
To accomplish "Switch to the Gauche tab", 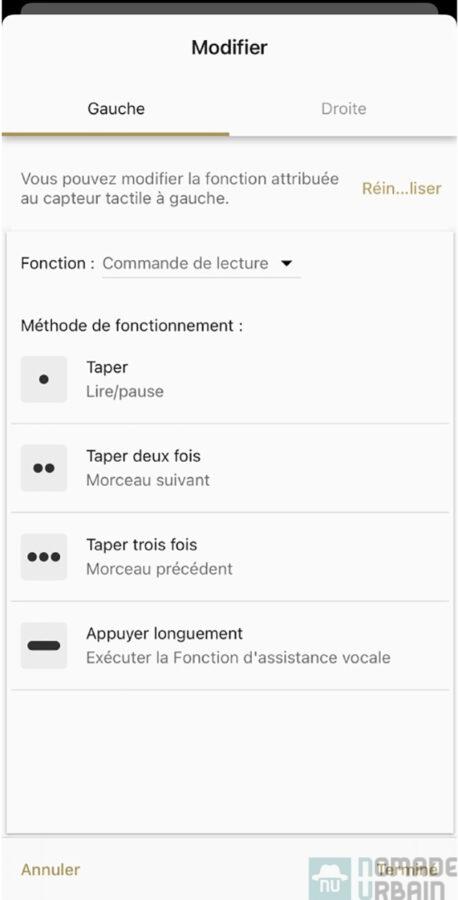I will tap(116, 108).
